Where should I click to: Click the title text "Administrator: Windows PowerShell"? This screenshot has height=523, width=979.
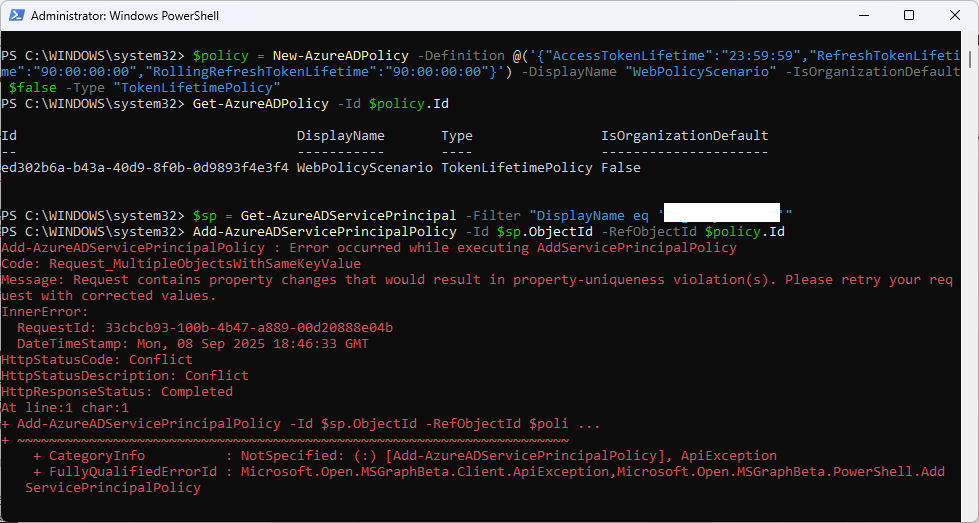[x=125, y=16]
